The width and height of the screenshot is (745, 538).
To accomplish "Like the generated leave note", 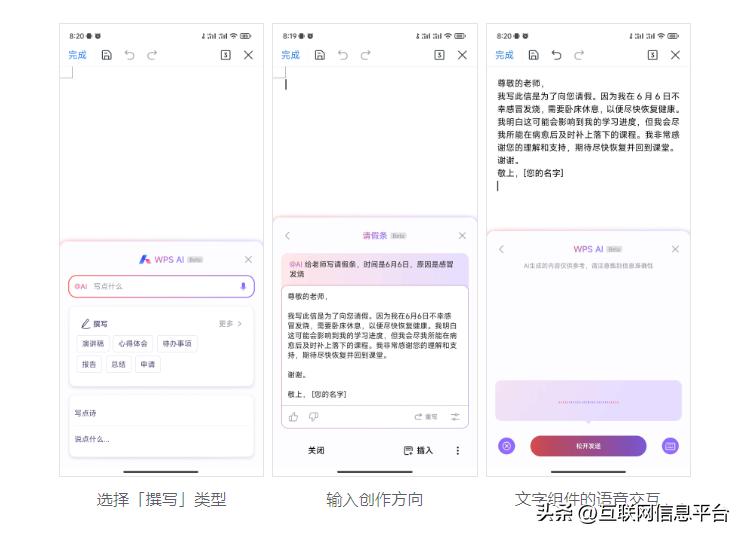I will (294, 417).
